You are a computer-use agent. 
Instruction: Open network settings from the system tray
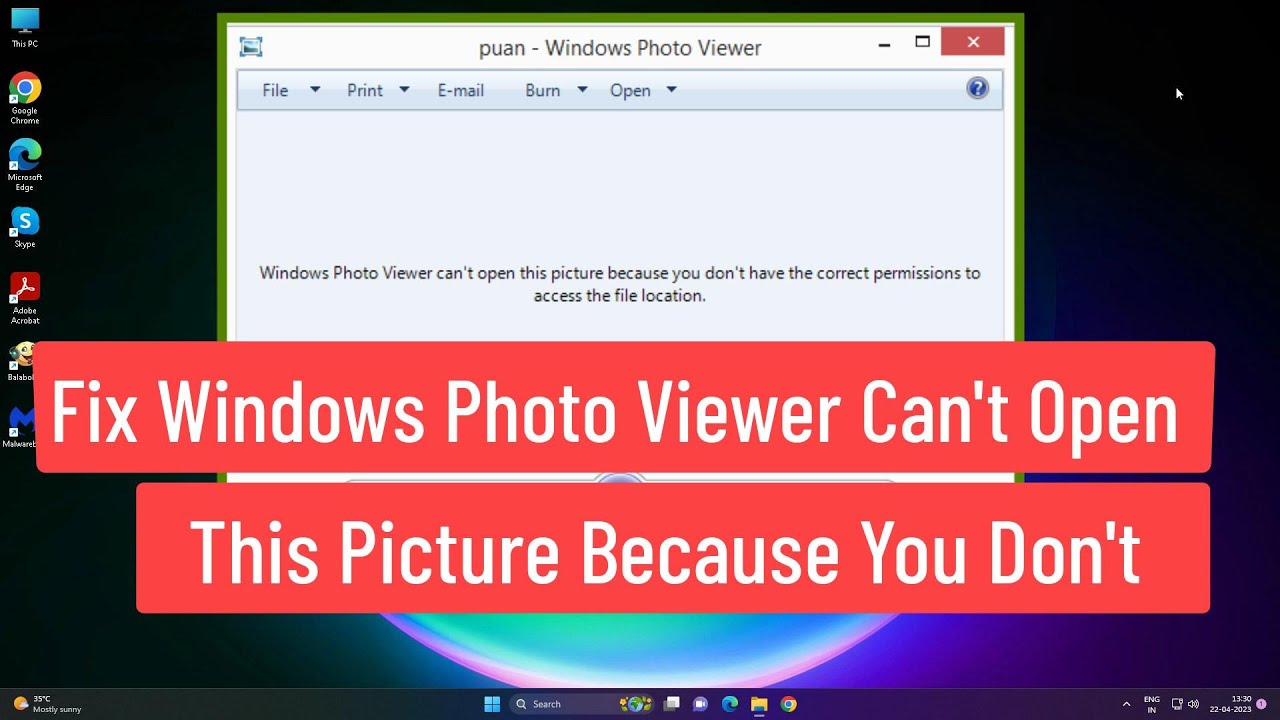point(1177,704)
